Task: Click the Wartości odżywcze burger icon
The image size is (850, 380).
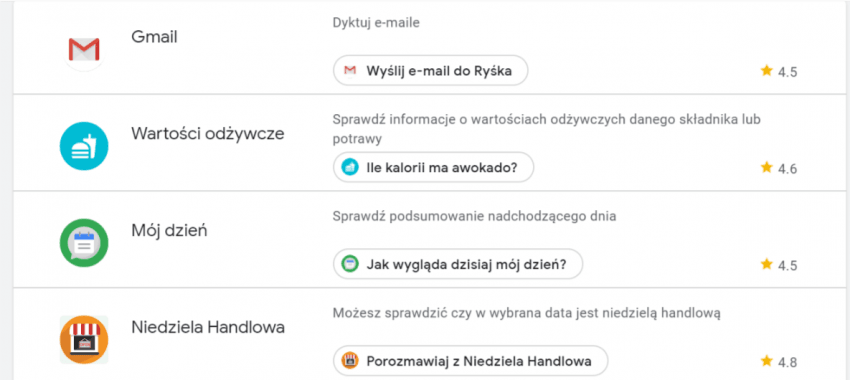Action: [x=83, y=146]
